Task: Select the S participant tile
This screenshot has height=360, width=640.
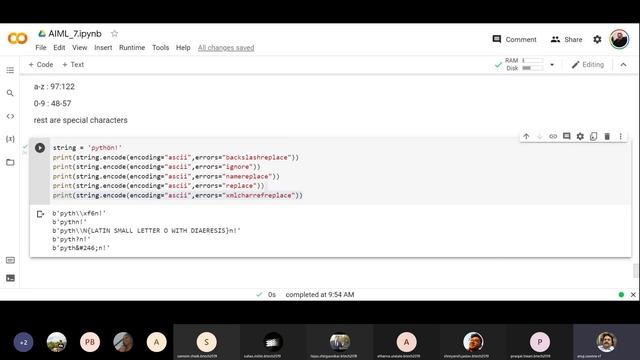Action: (x=207, y=342)
